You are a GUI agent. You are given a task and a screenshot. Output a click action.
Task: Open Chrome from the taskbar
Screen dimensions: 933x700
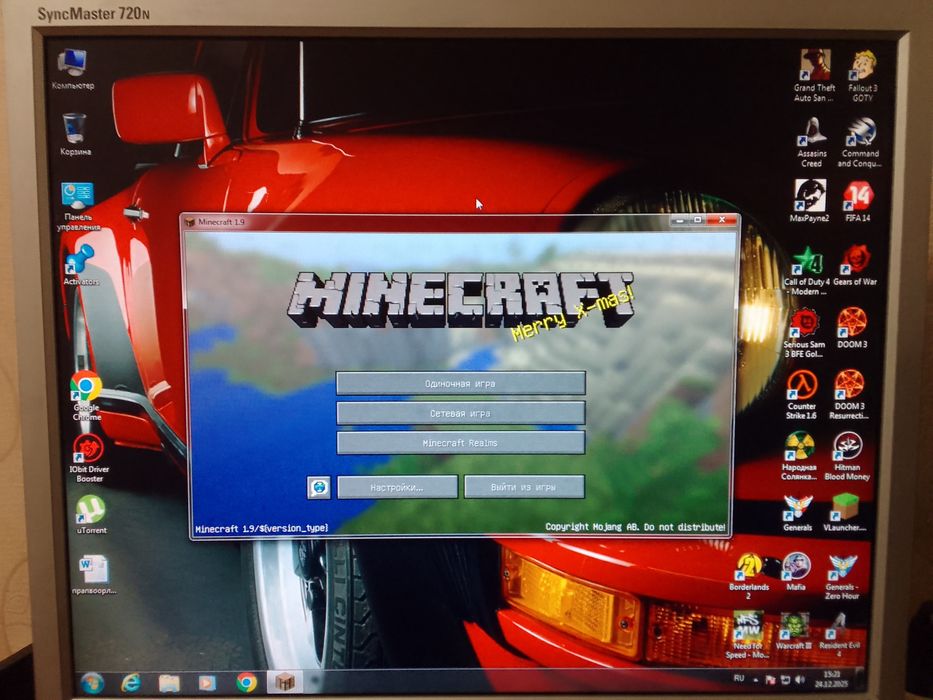pos(246,682)
